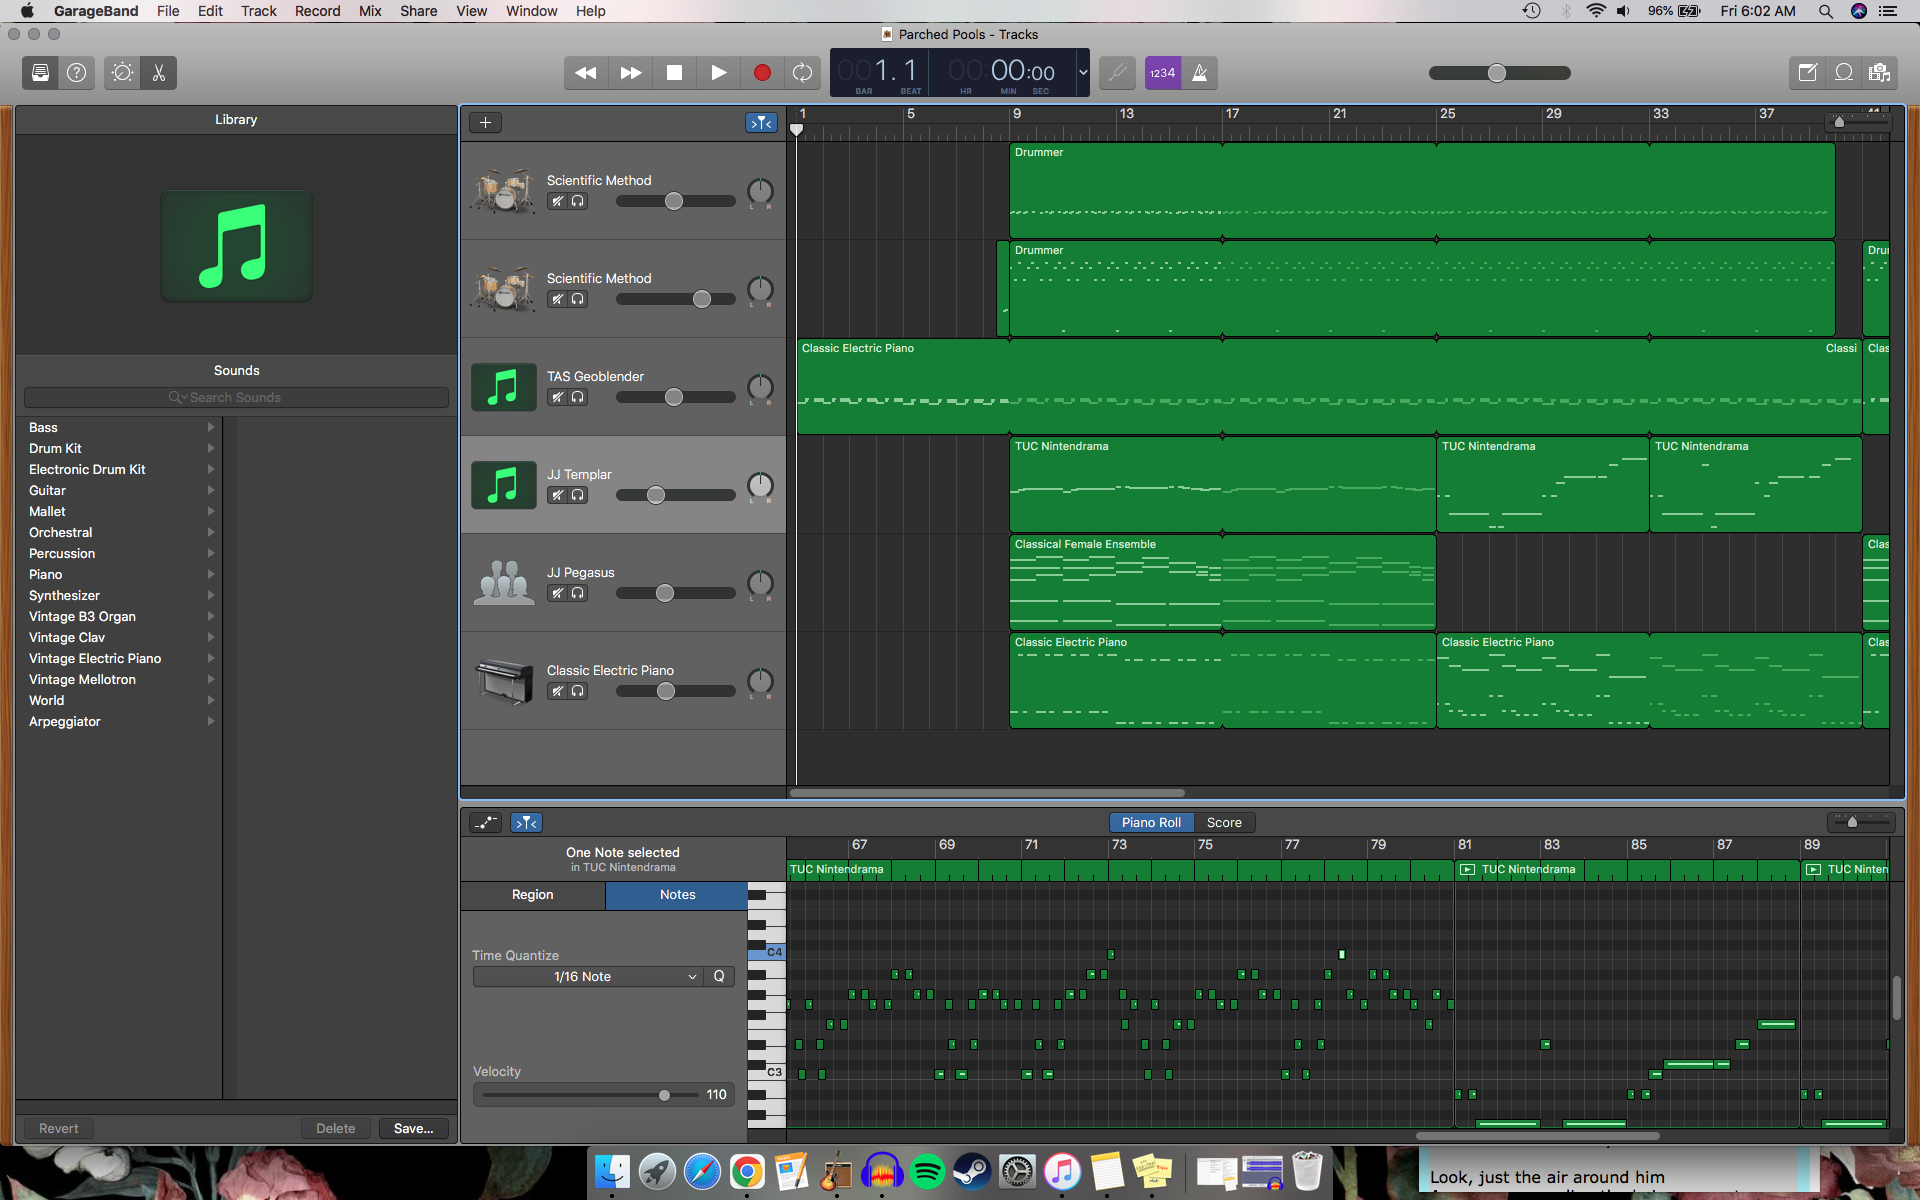Open the Note Pad button
Screen dimensions: 1920x1200
point(1807,73)
